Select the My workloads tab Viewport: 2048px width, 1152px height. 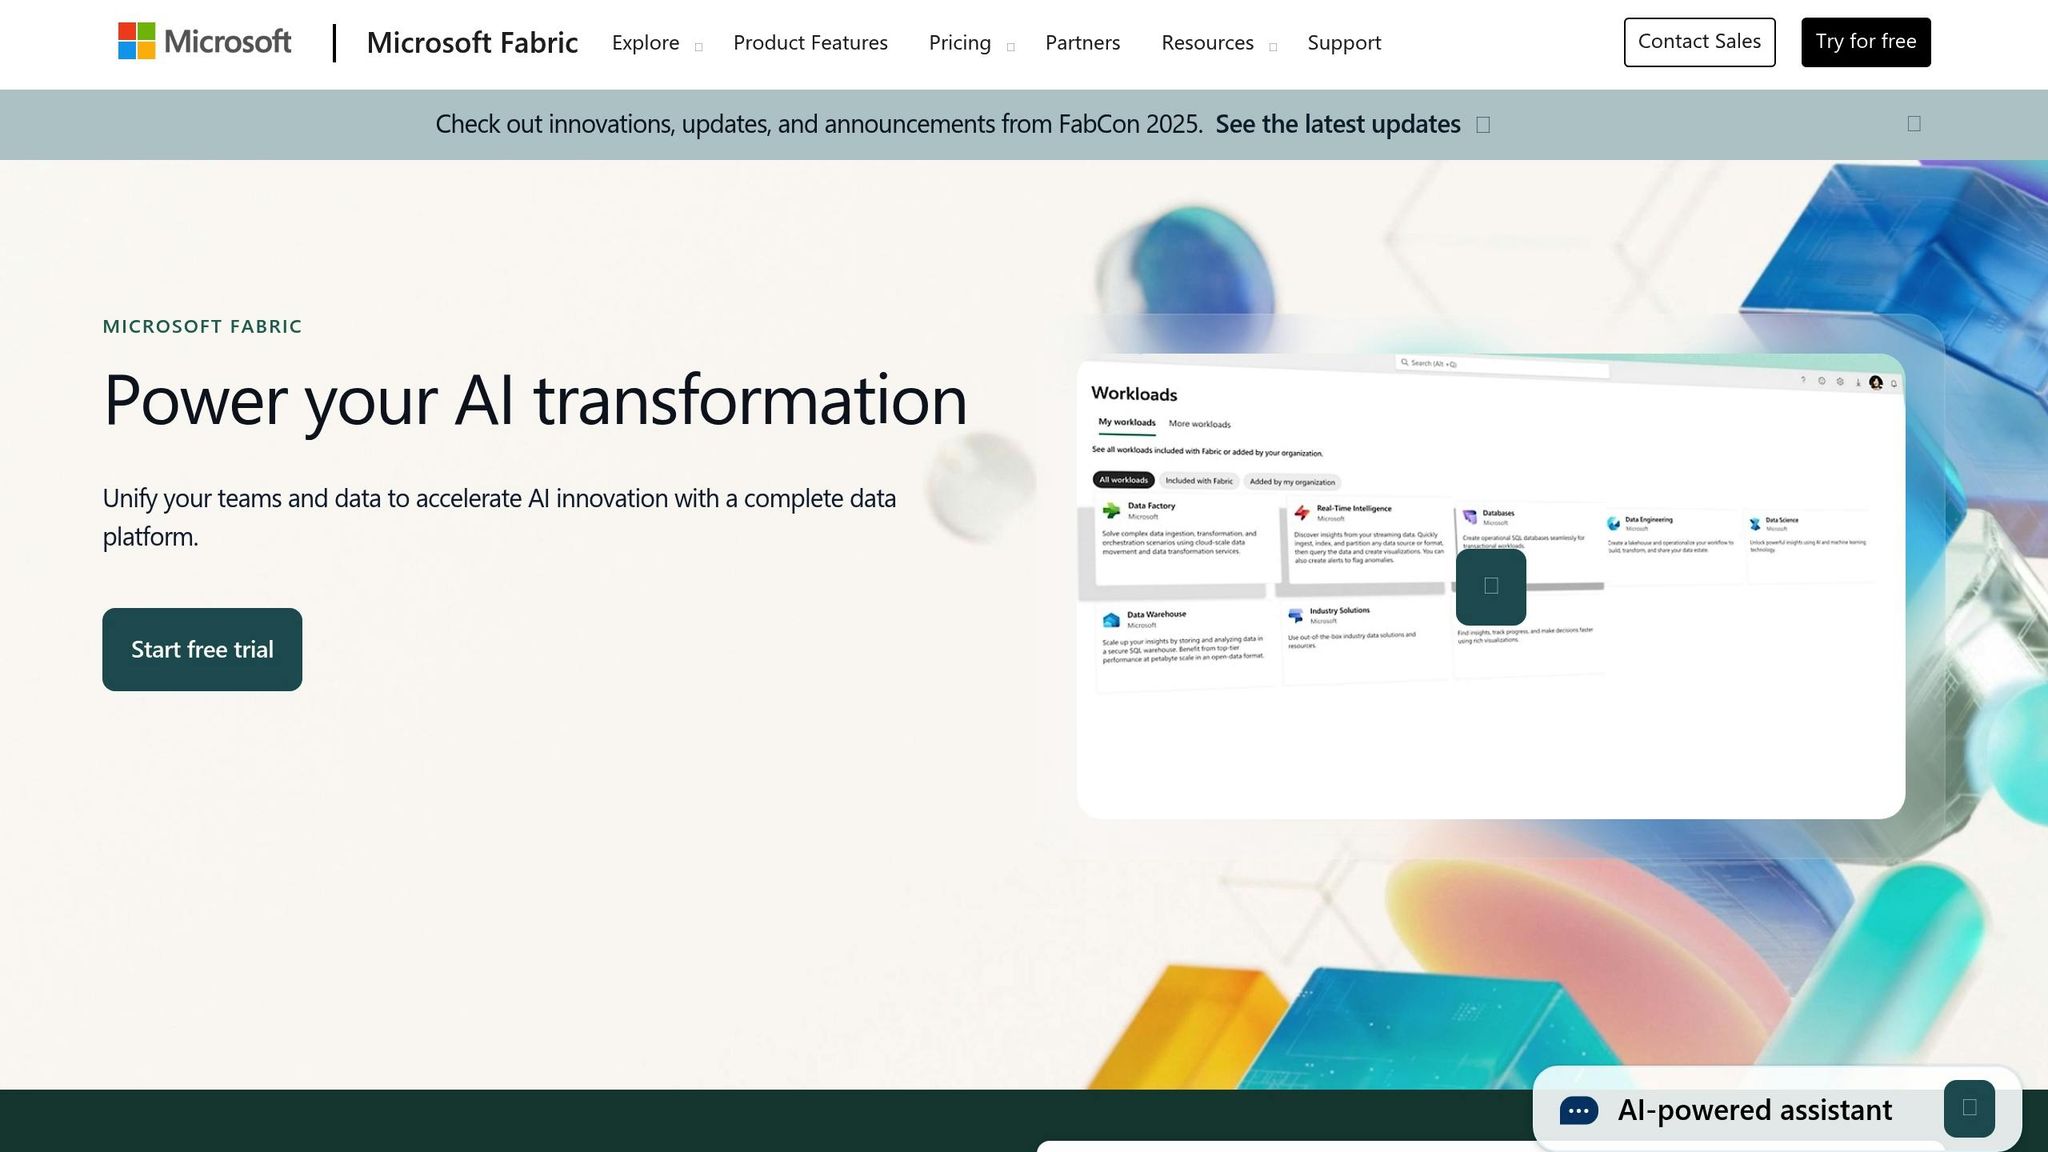[1127, 423]
